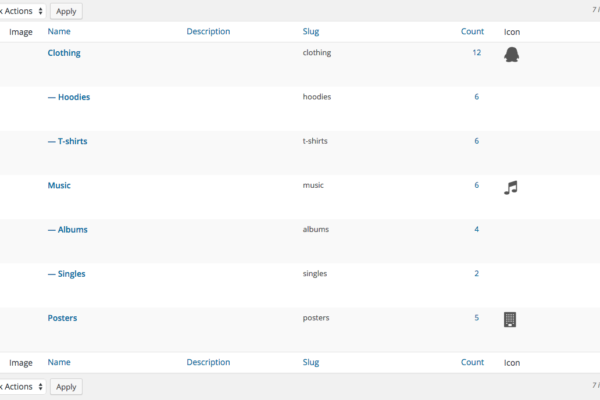Image resolution: width=600 pixels, height=400 pixels.
Task: Click T-shirts row count 6
Action: [x=476, y=141]
